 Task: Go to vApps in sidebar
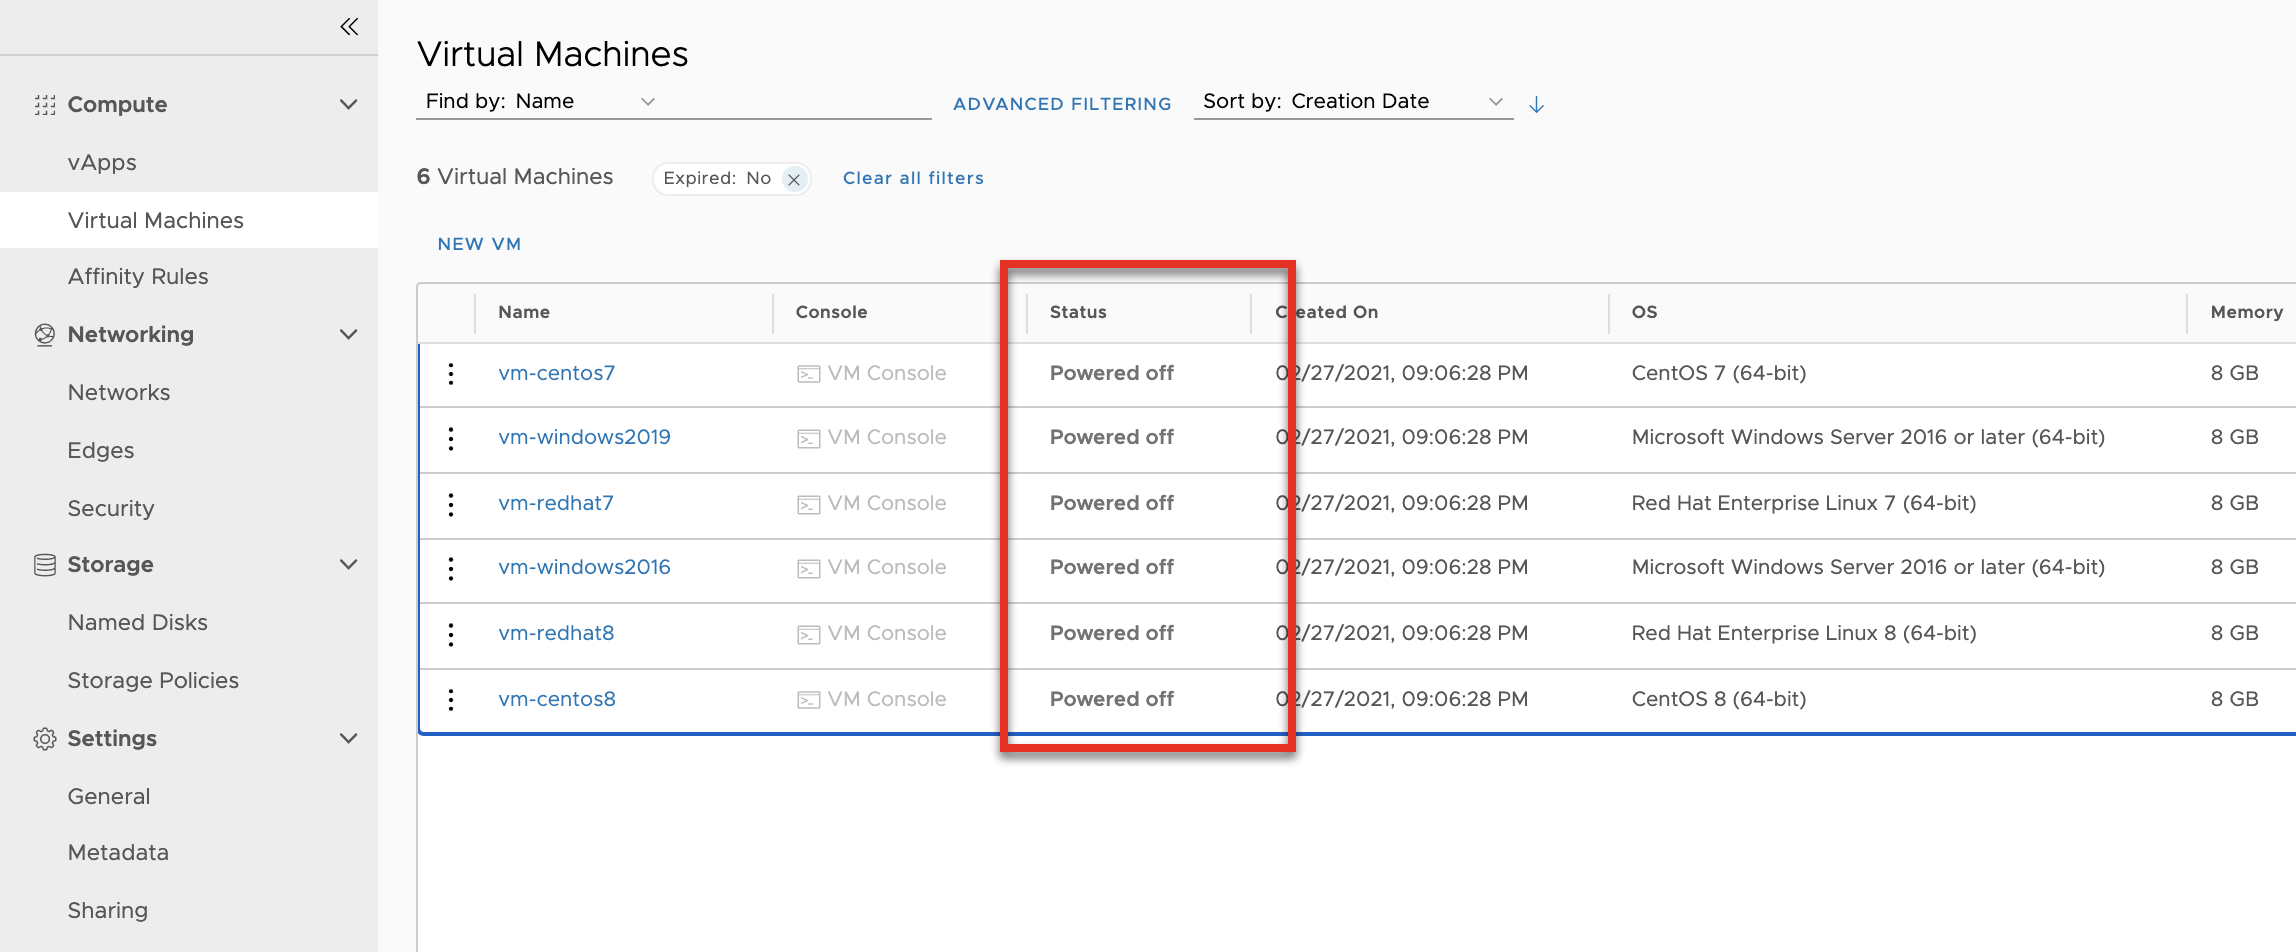point(102,163)
